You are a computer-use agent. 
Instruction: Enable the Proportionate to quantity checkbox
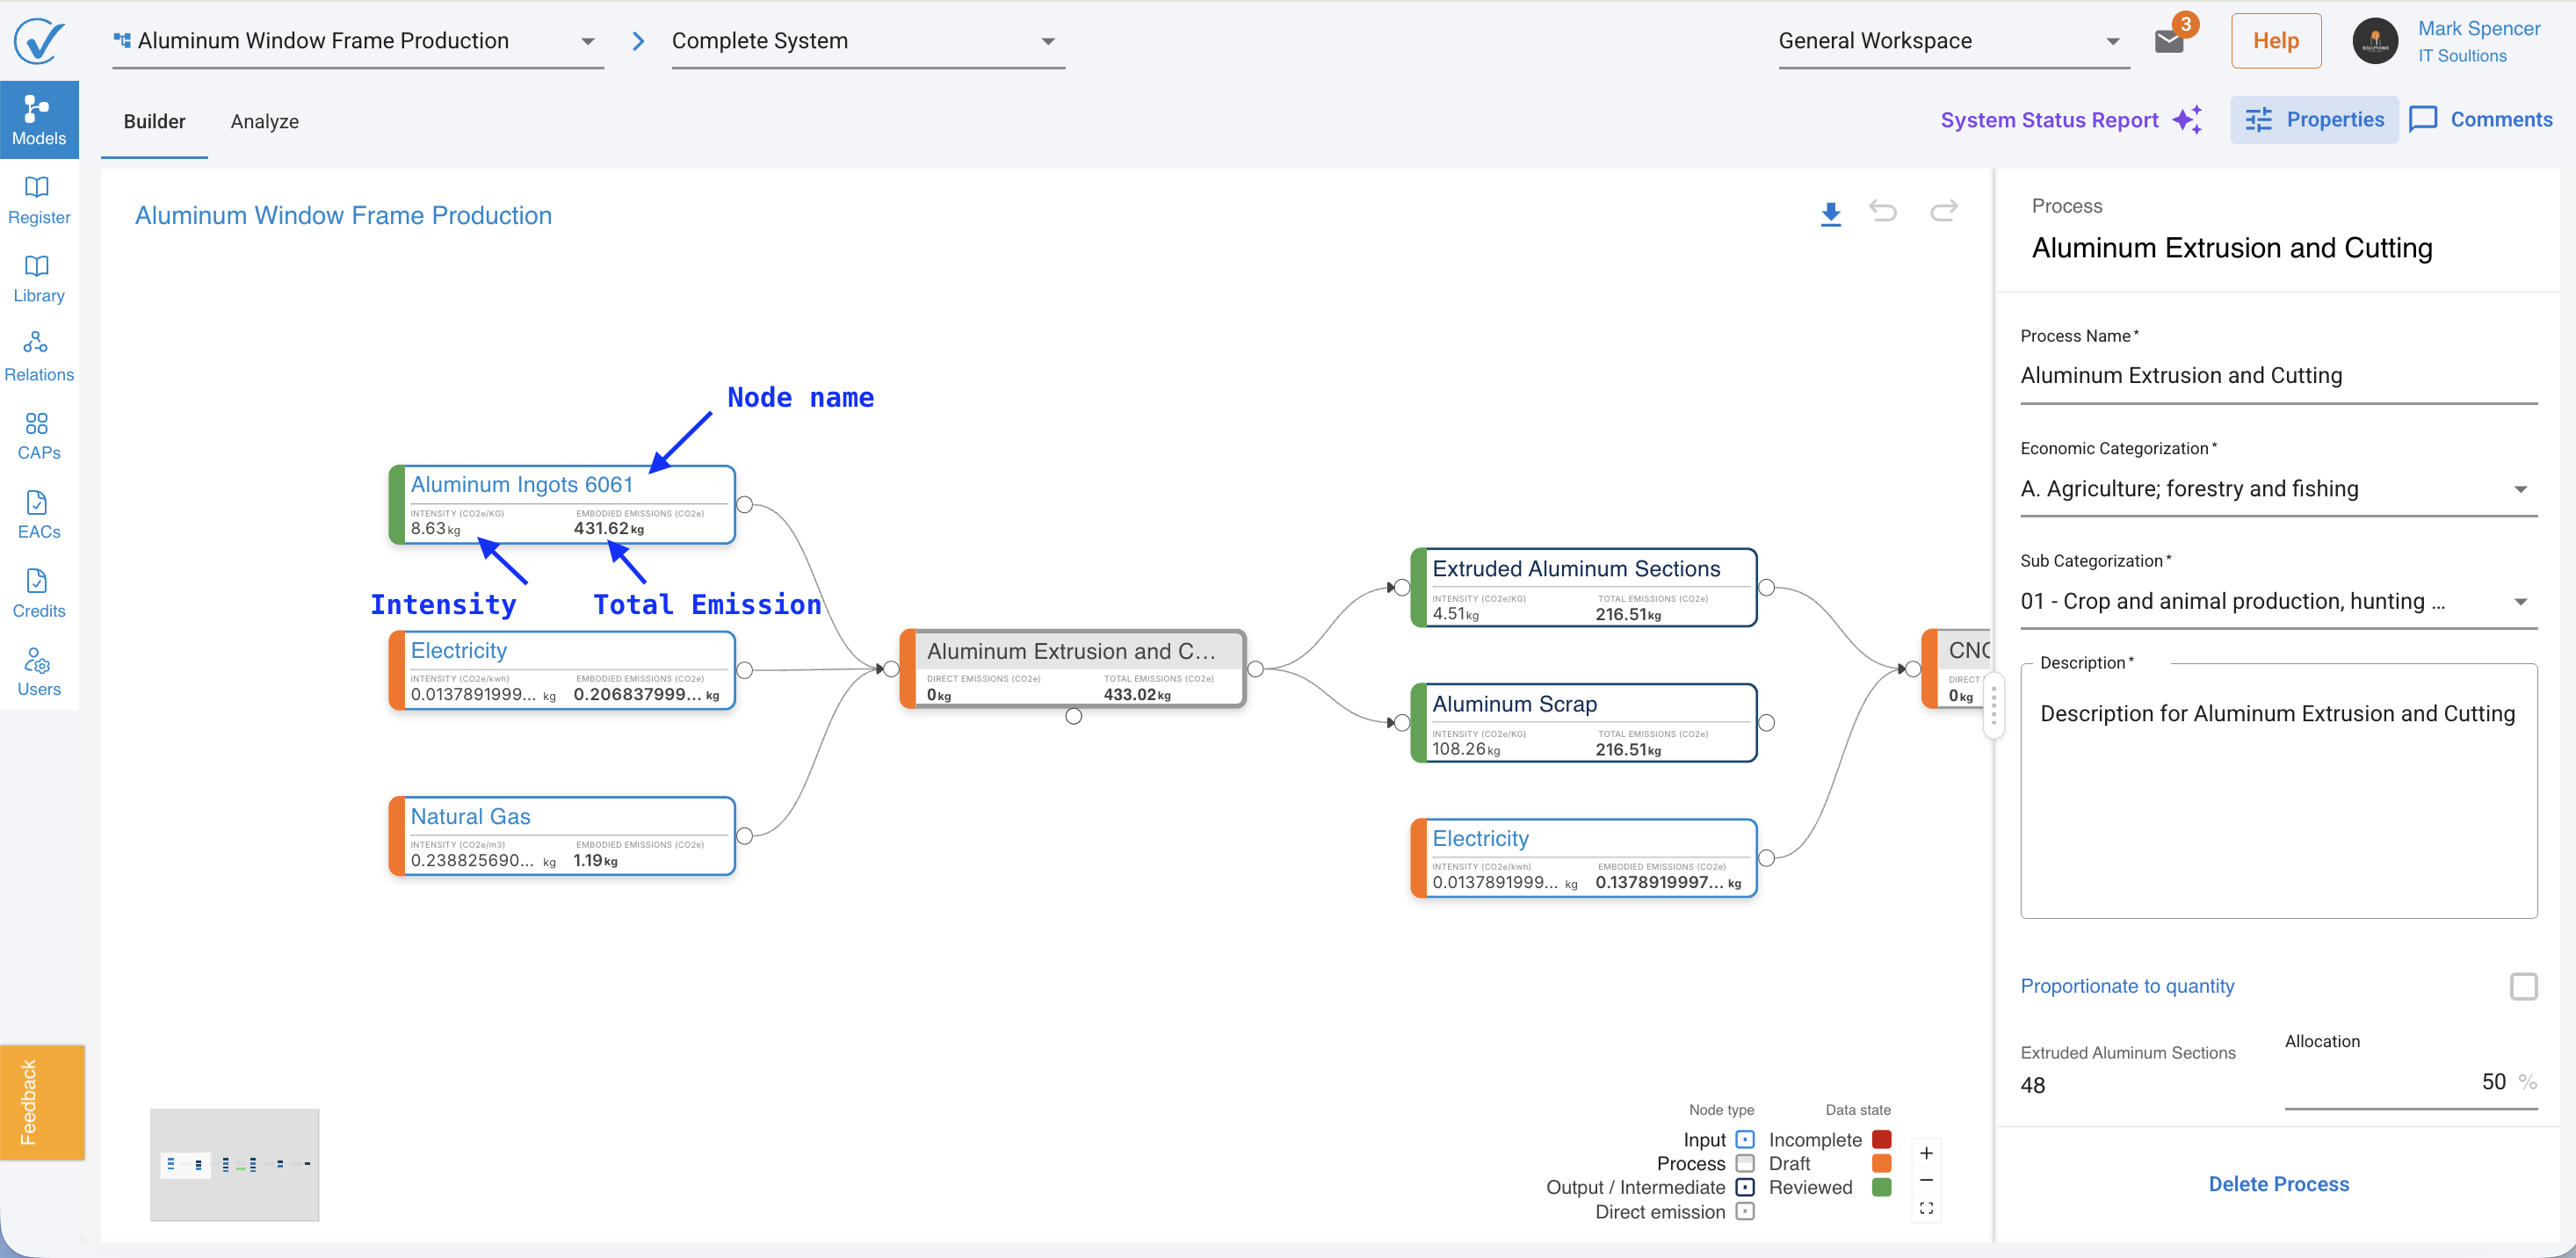pos(2523,986)
